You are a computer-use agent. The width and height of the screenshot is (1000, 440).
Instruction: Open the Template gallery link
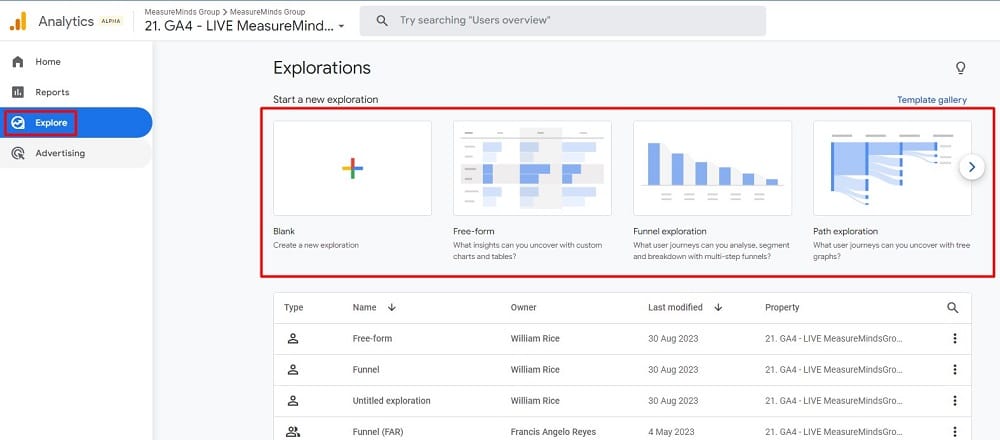pyautogui.click(x=931, y=100)
